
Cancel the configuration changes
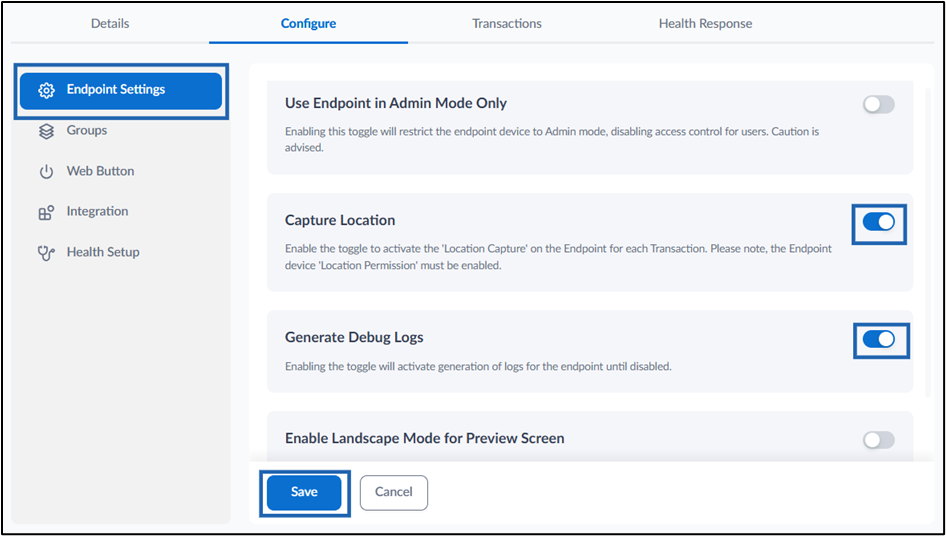393,492
